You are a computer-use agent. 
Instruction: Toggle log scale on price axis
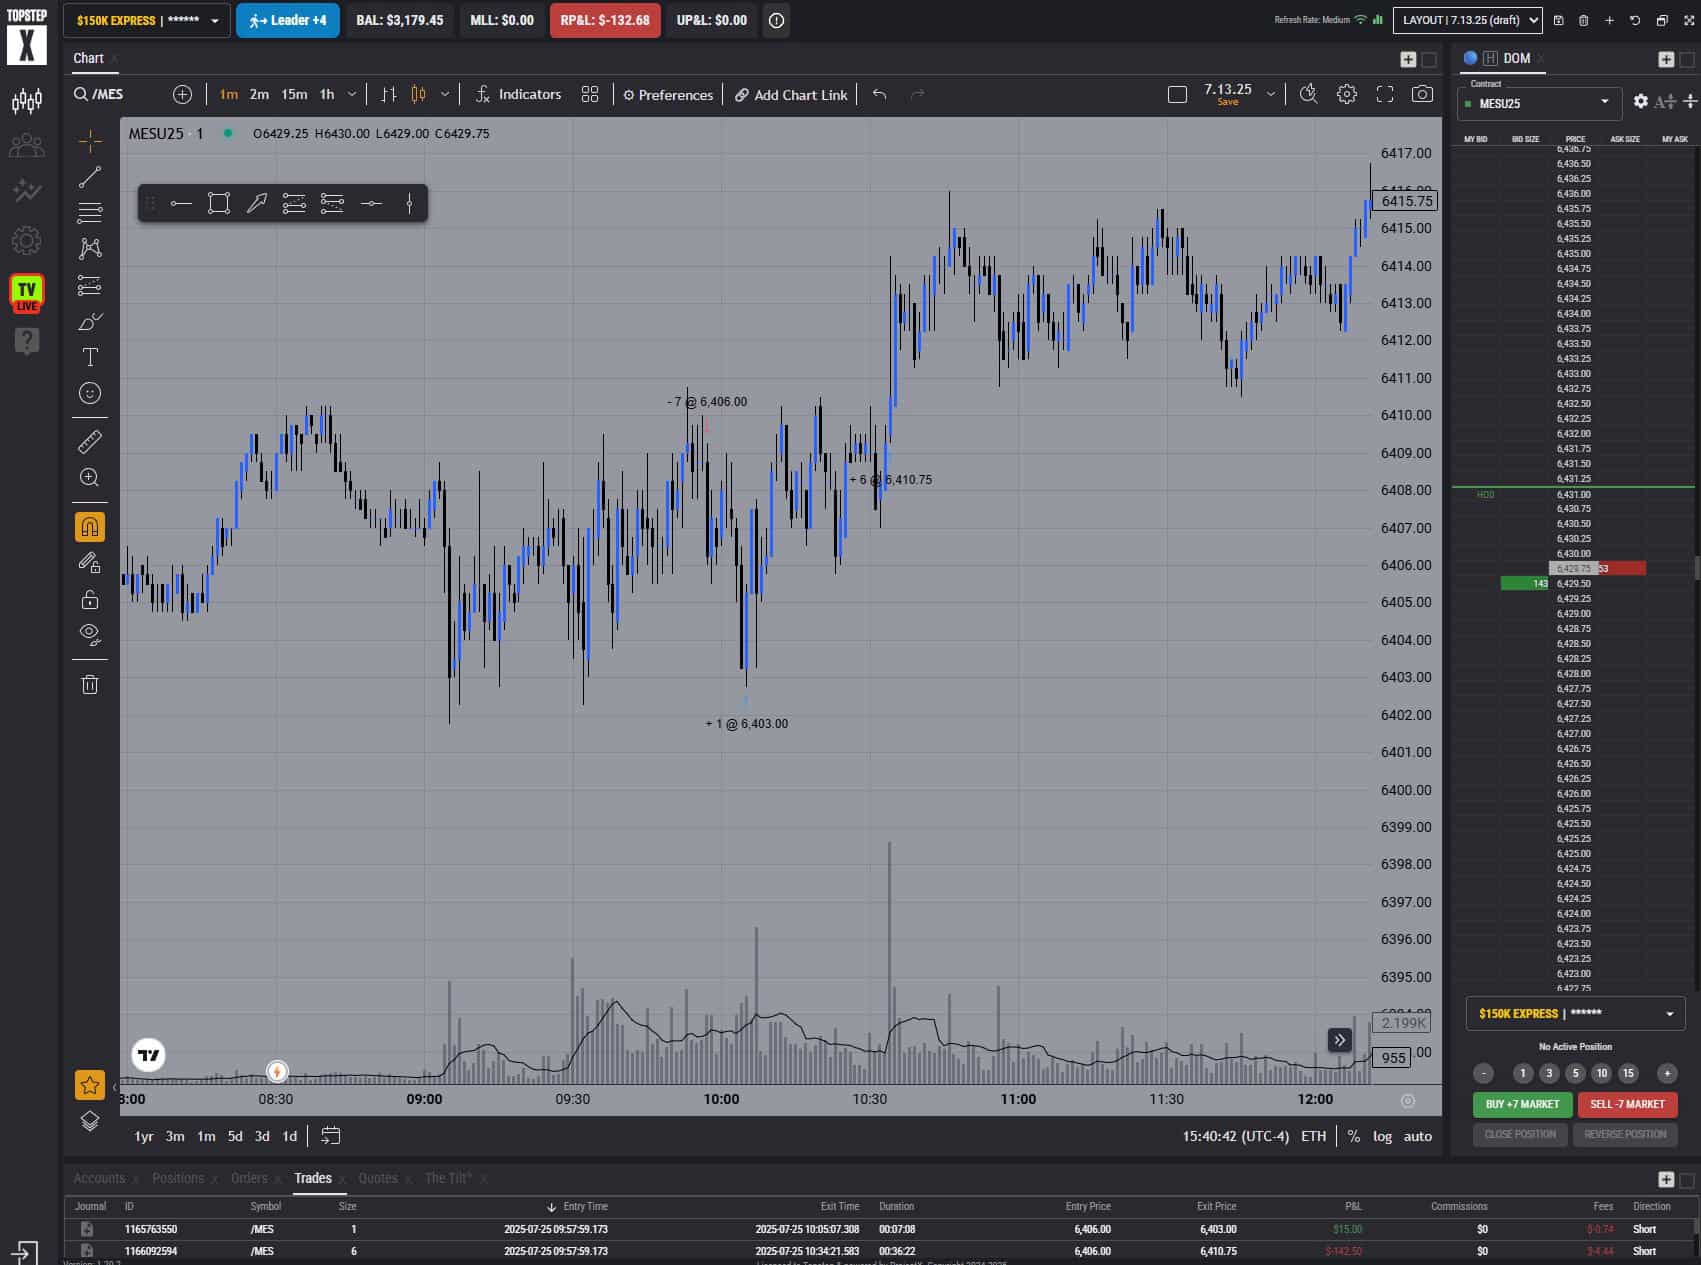pos(1382,1136)
